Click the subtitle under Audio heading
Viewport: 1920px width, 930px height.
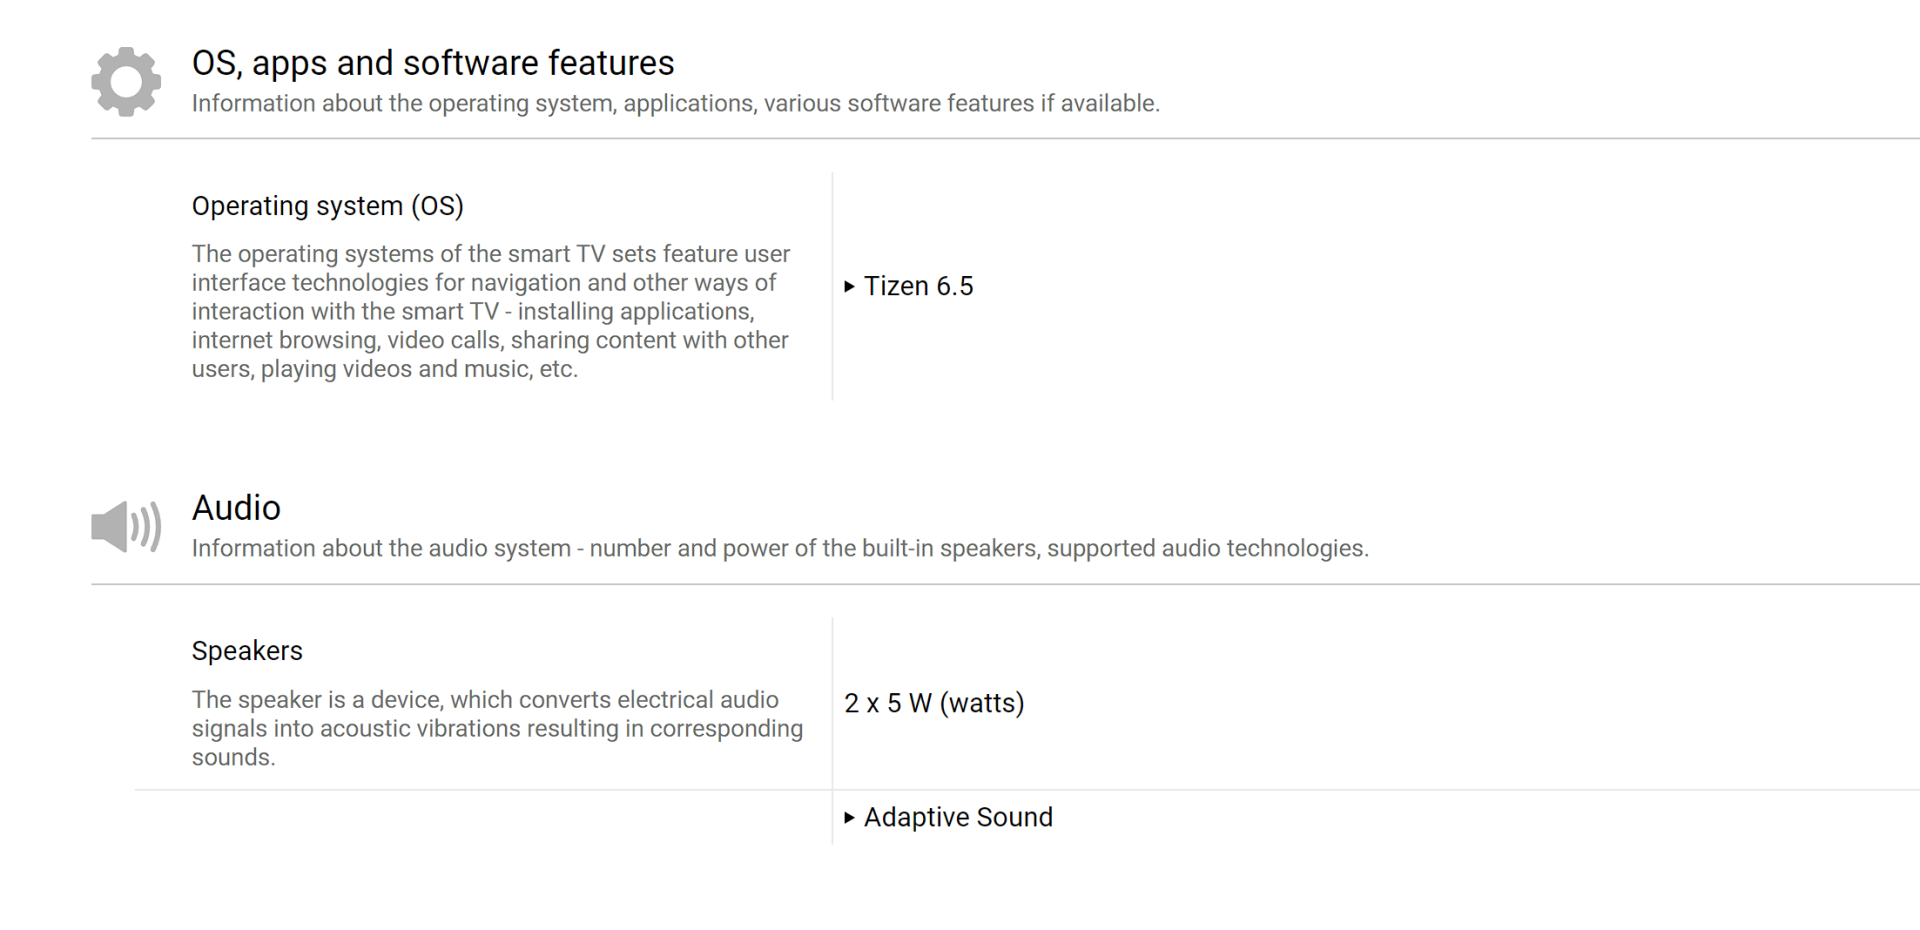point(780,549)
